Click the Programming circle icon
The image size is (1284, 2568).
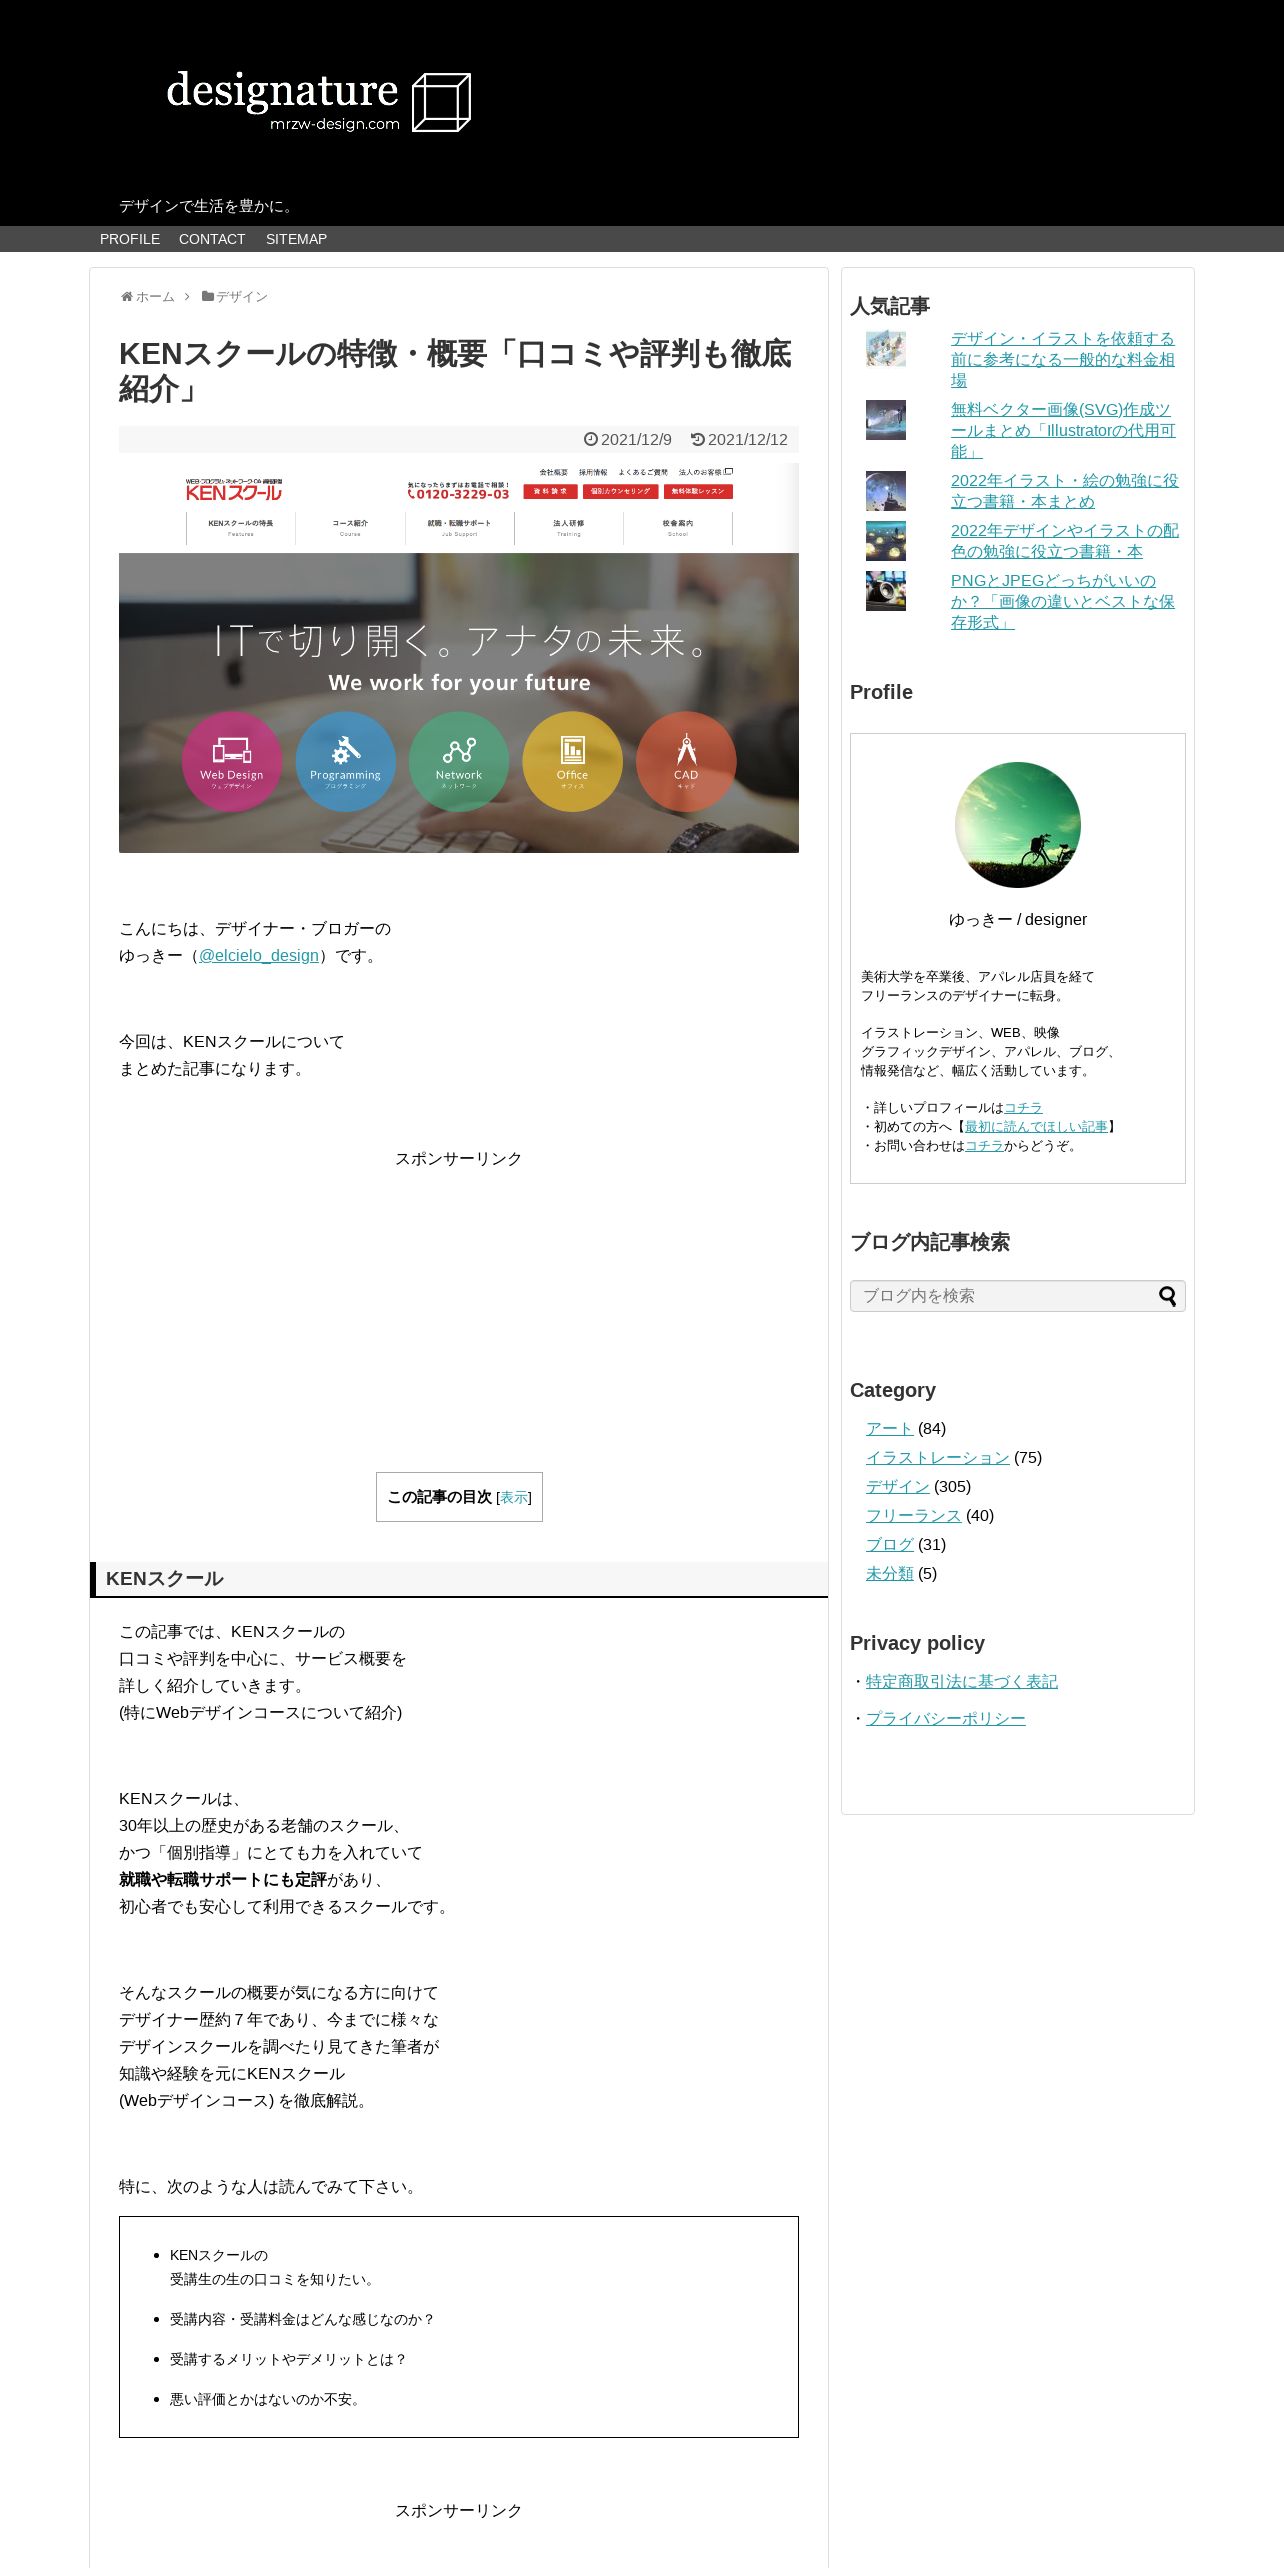(345, 761)
